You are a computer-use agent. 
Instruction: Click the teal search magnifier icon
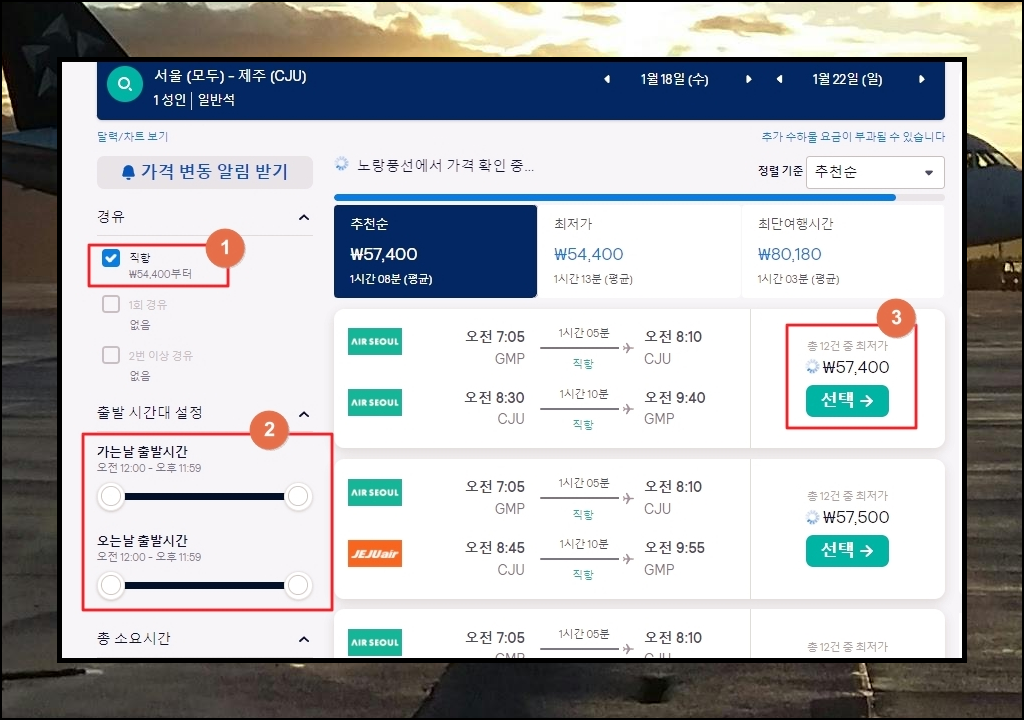tap(125, 84)
